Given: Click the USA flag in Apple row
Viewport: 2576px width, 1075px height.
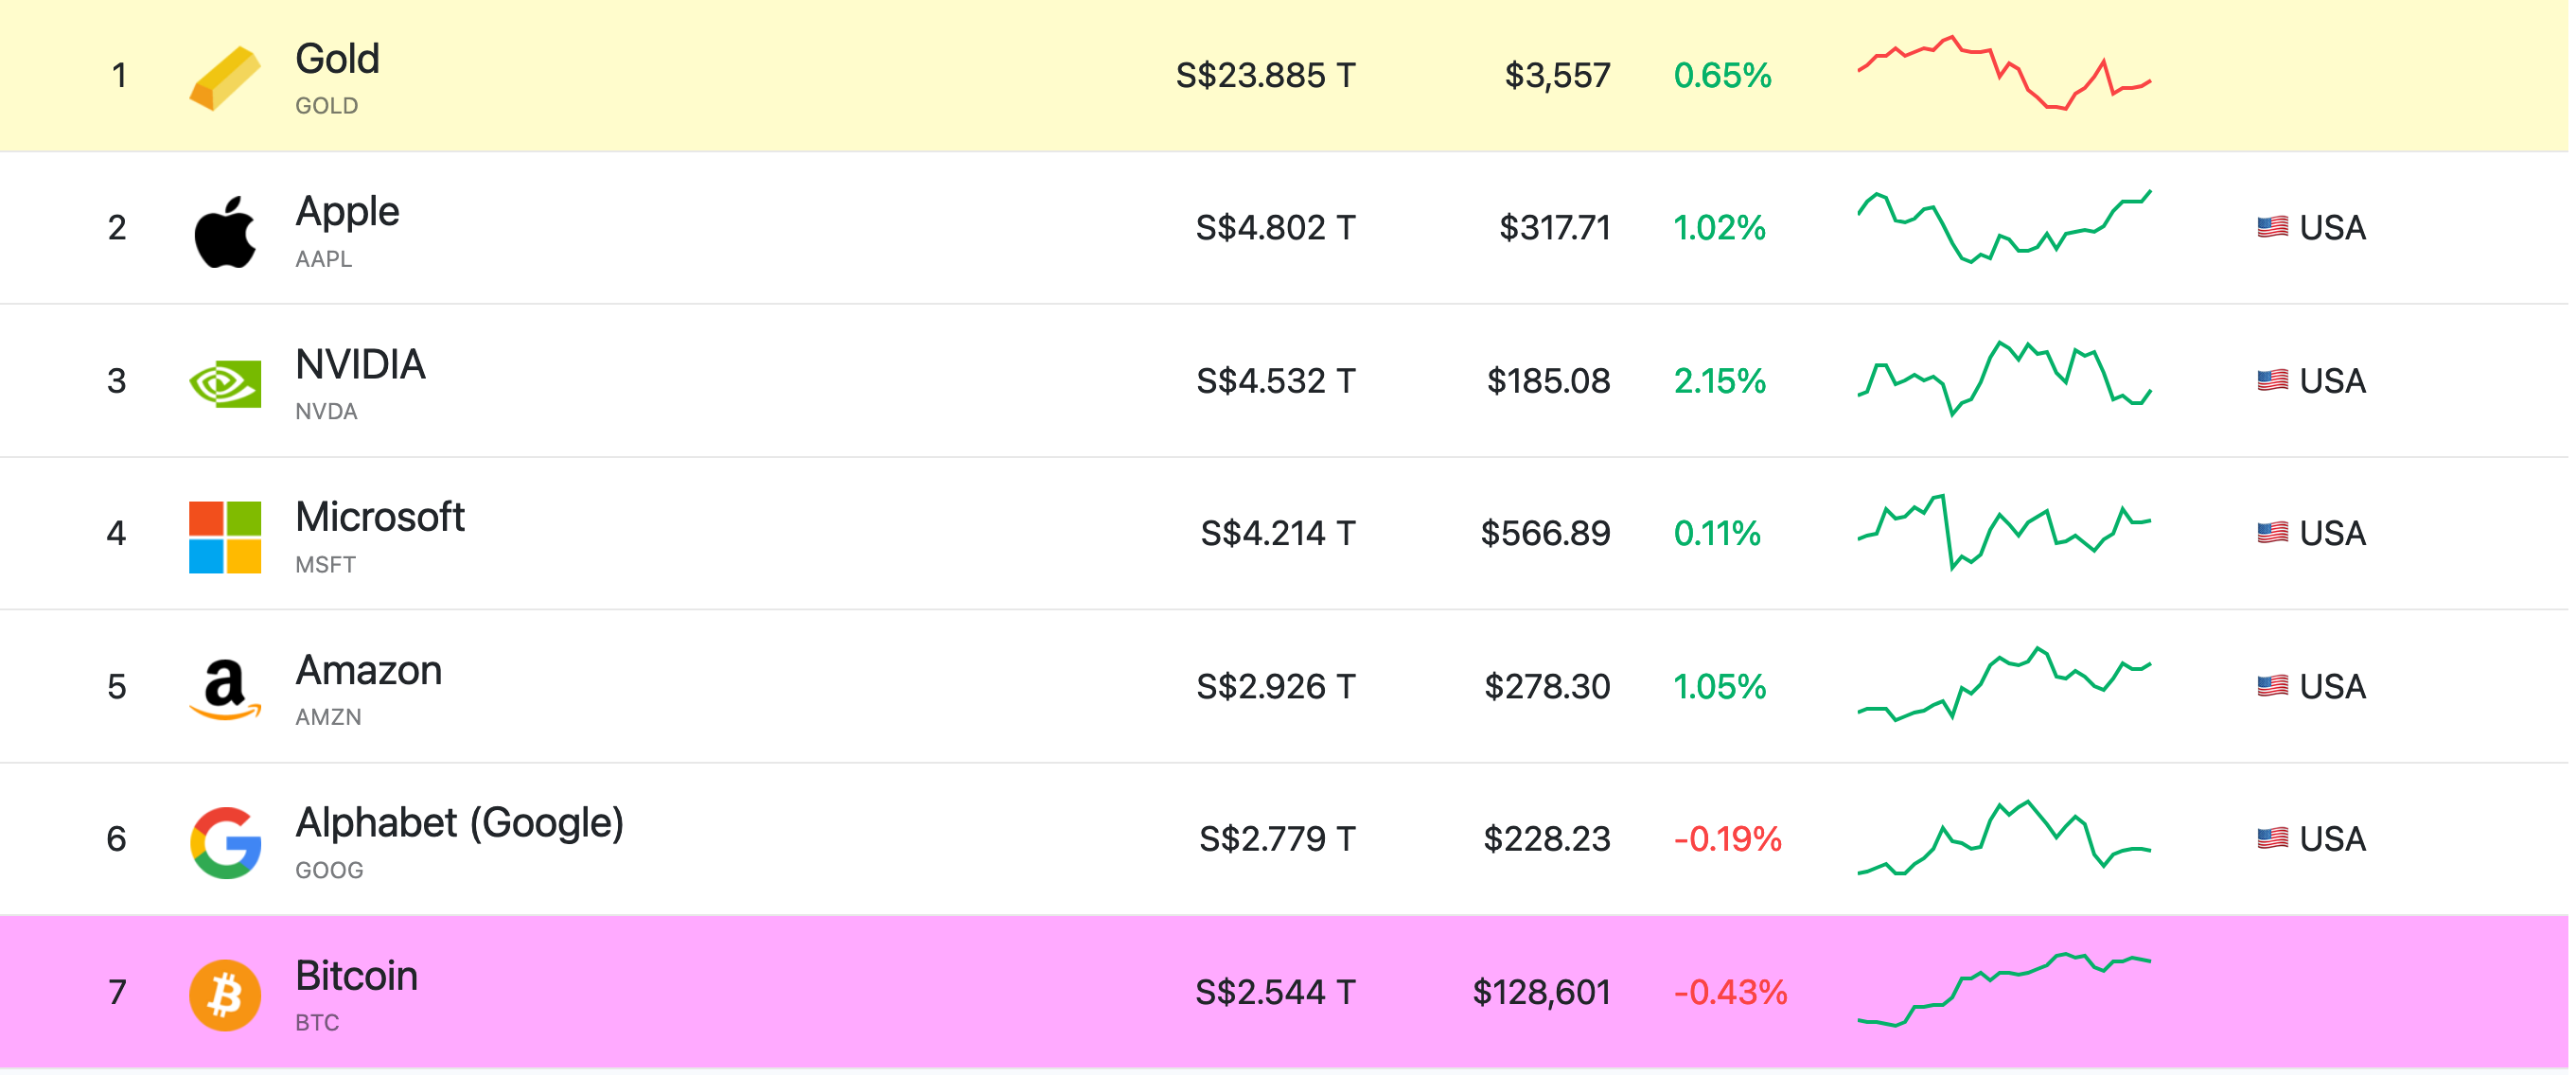Looking at the screenshot, I should pyautogui.click(x=2272, y=228).
